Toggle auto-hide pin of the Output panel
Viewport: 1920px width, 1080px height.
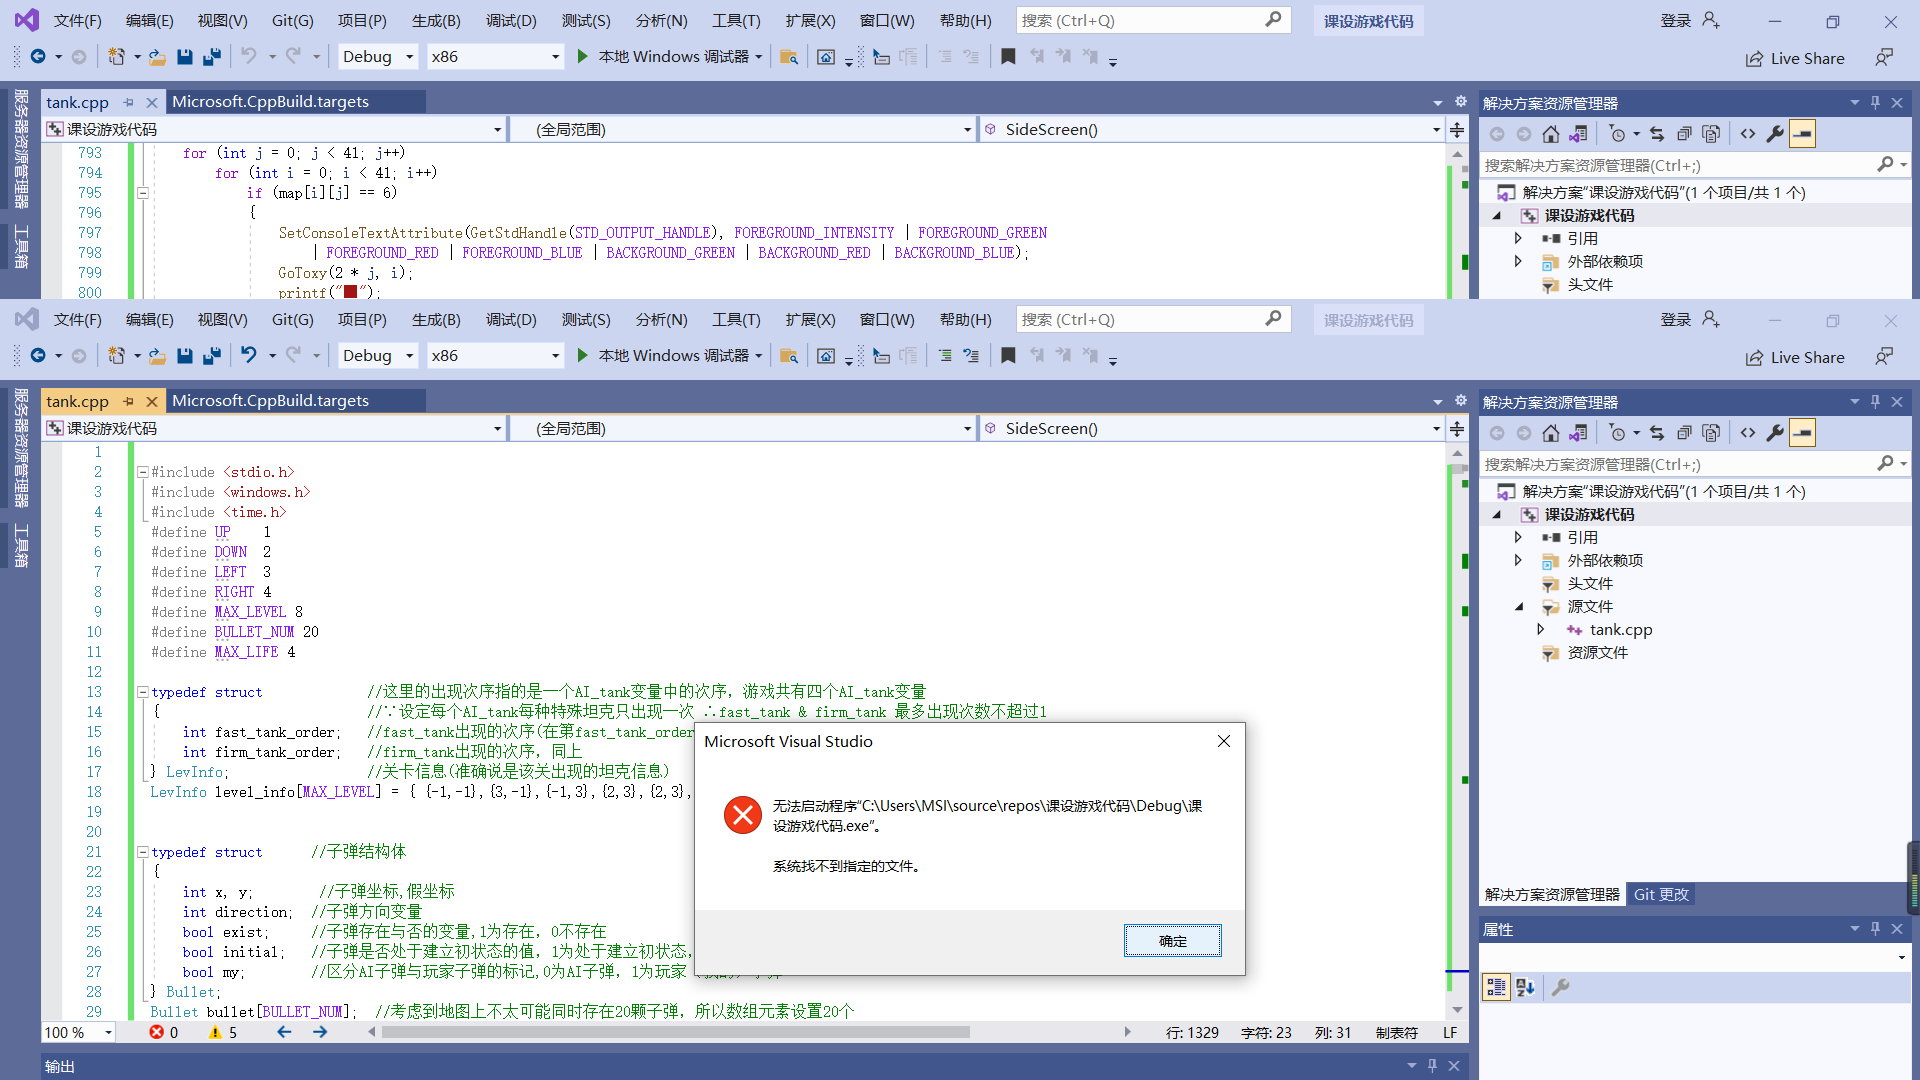(1432, 1066)
